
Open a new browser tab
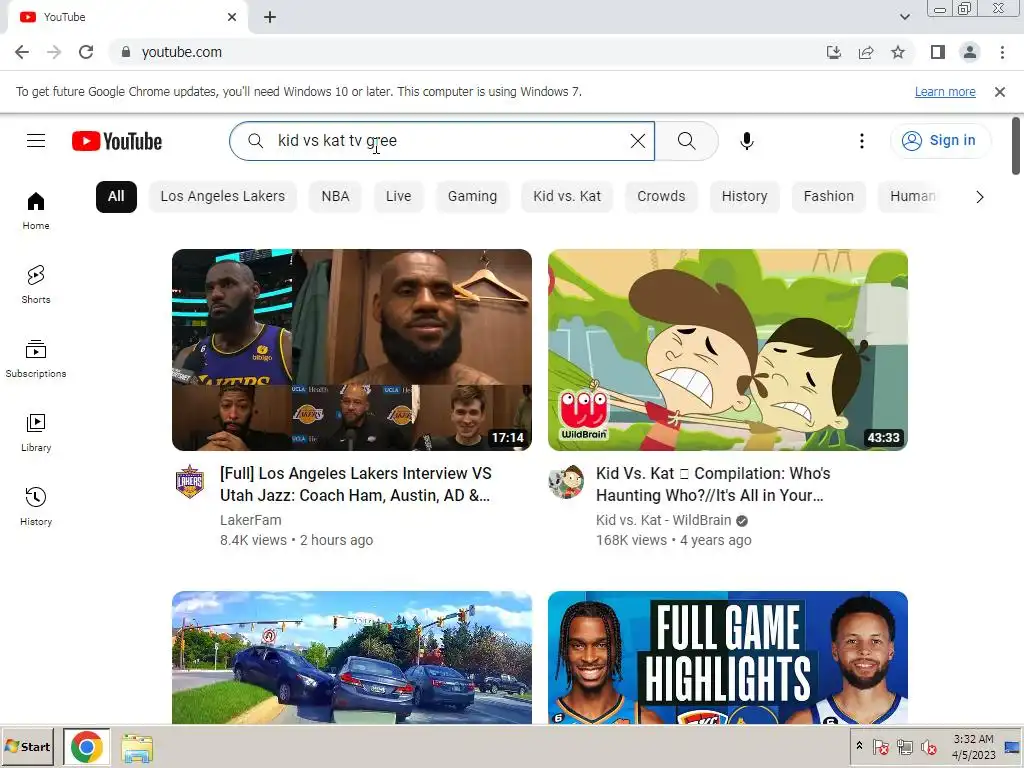tap(270, 17)
